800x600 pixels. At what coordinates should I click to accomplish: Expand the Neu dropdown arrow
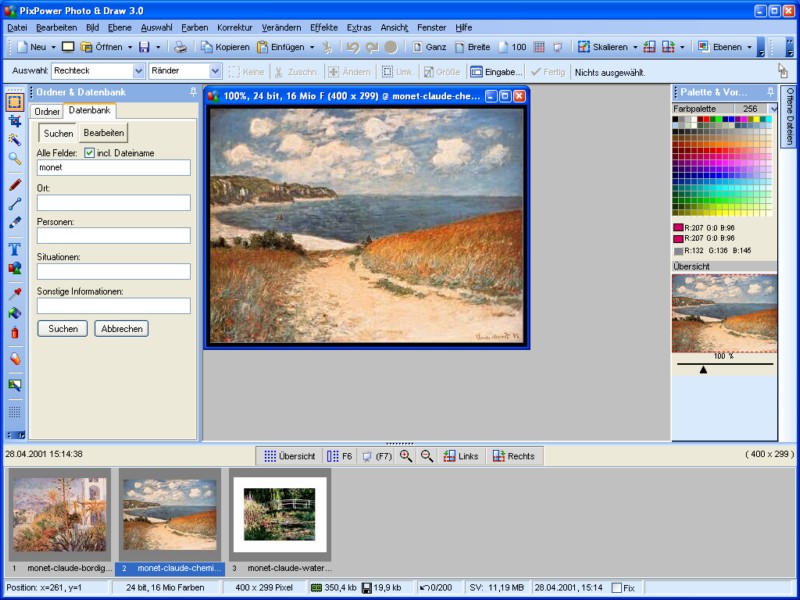[x=53, y=47]
